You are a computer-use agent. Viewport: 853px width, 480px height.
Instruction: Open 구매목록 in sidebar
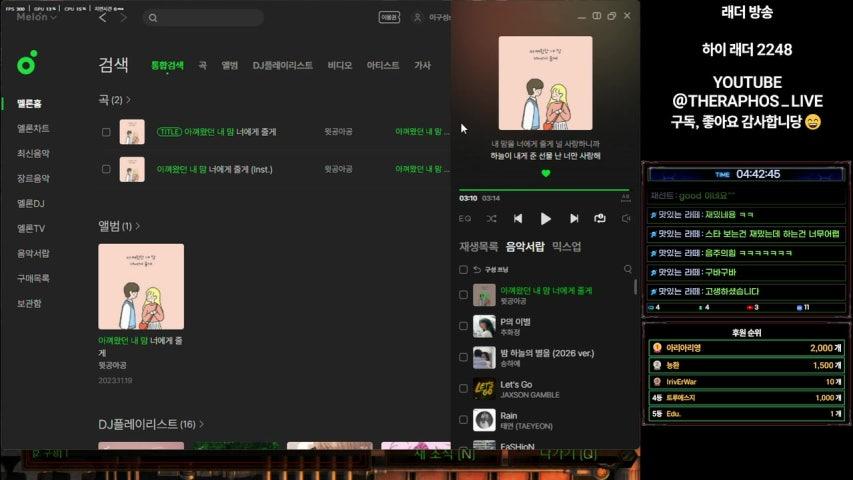[x=33, y=279]
